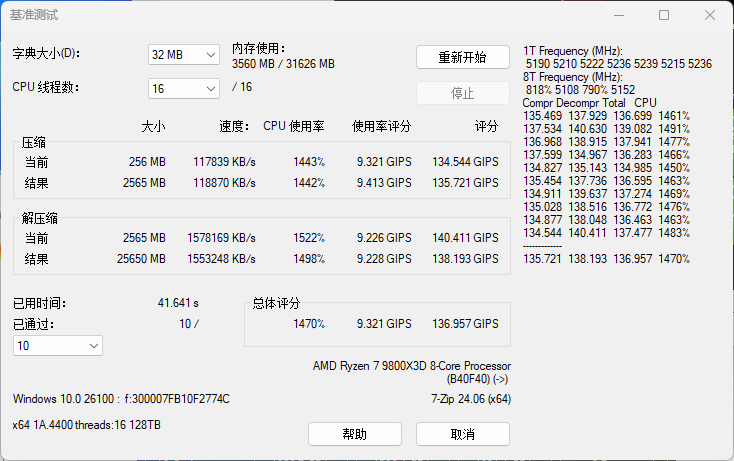This screenshot has width=734, height=461.
Task: Minimize the 基准测试 window
Action: point(619,15)
